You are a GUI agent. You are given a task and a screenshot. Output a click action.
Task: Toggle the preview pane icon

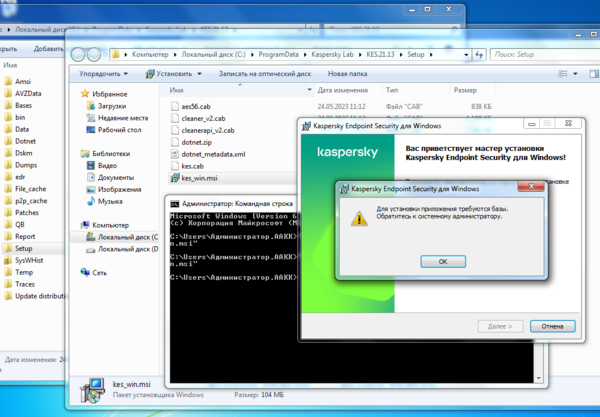pyautogui.click(x=593, y=74)
